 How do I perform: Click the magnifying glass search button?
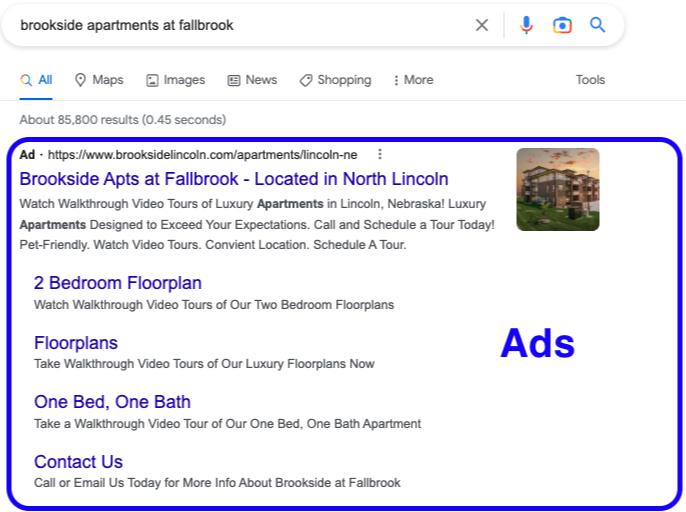(x=597, y=25)
